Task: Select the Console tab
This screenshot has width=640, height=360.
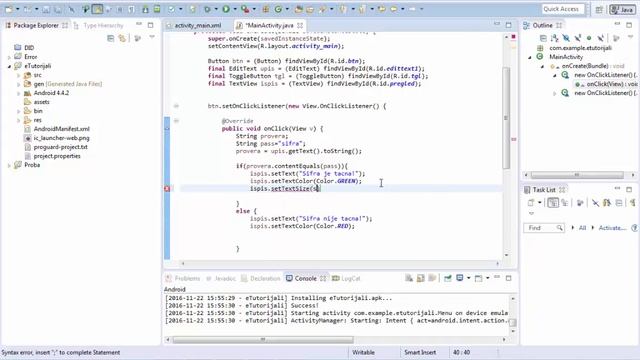Action: point(305,278)
